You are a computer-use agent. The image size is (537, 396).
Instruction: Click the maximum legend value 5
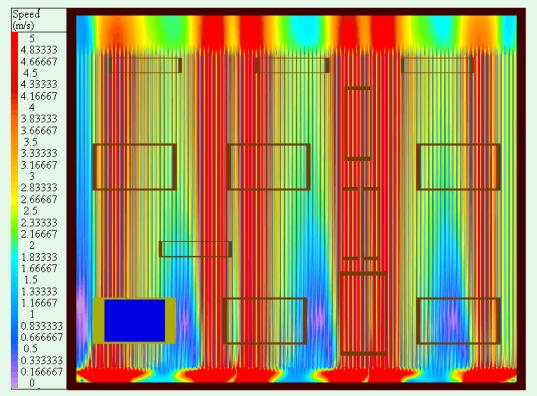32,38
